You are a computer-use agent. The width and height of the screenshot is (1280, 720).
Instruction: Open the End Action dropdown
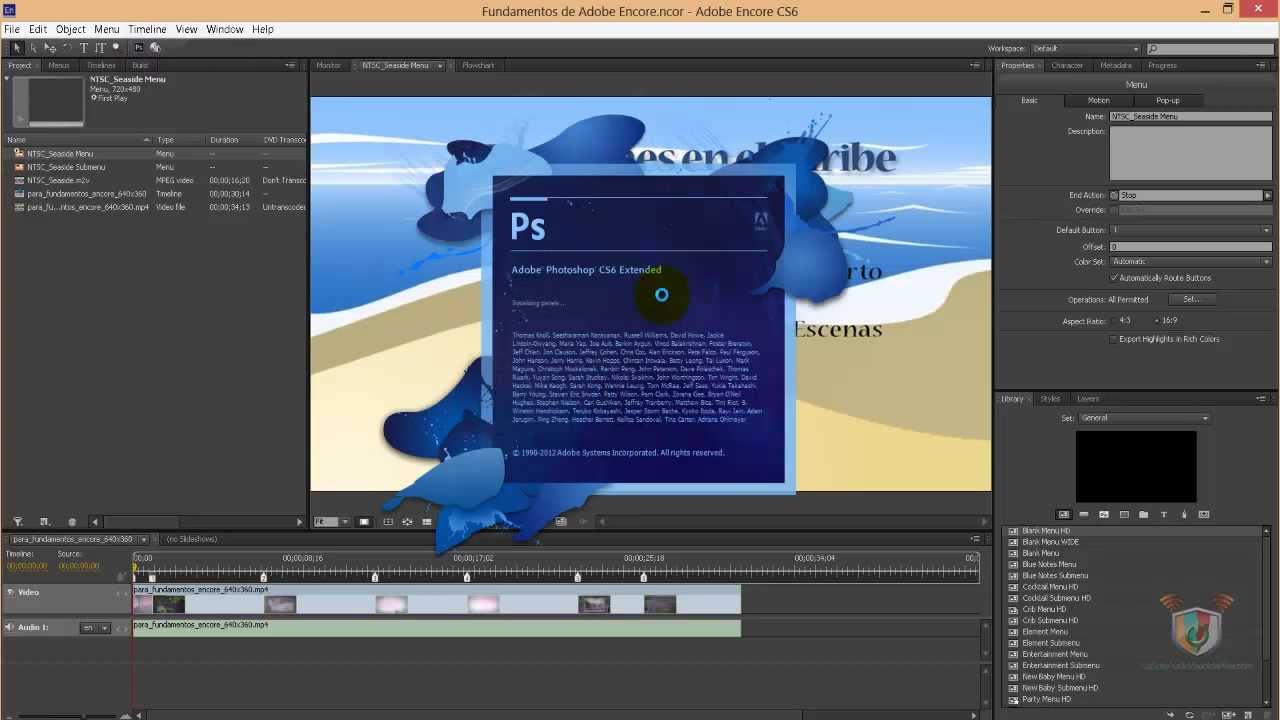(x=1267, y=195)
